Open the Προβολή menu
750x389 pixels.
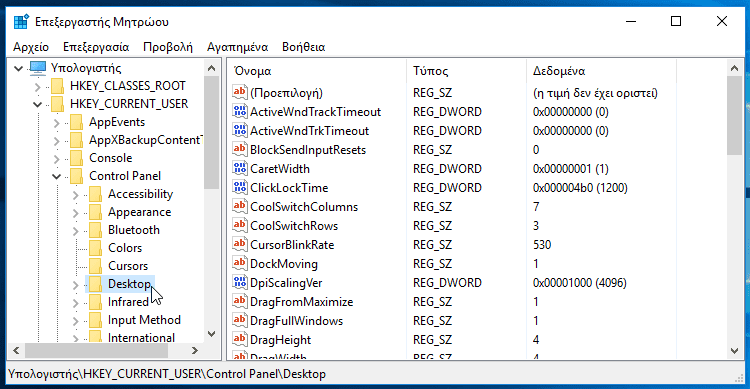coord(168,47)
